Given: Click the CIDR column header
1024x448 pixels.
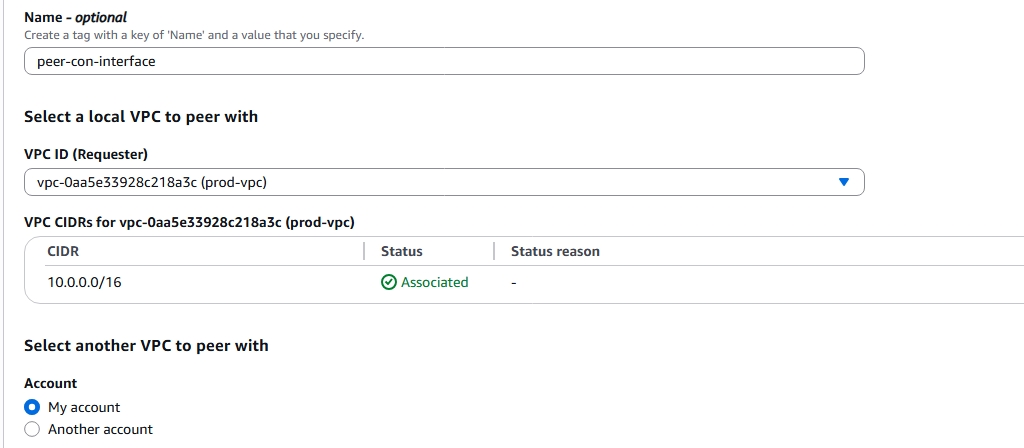Looking at the screenshot, I should pos(63,251).
